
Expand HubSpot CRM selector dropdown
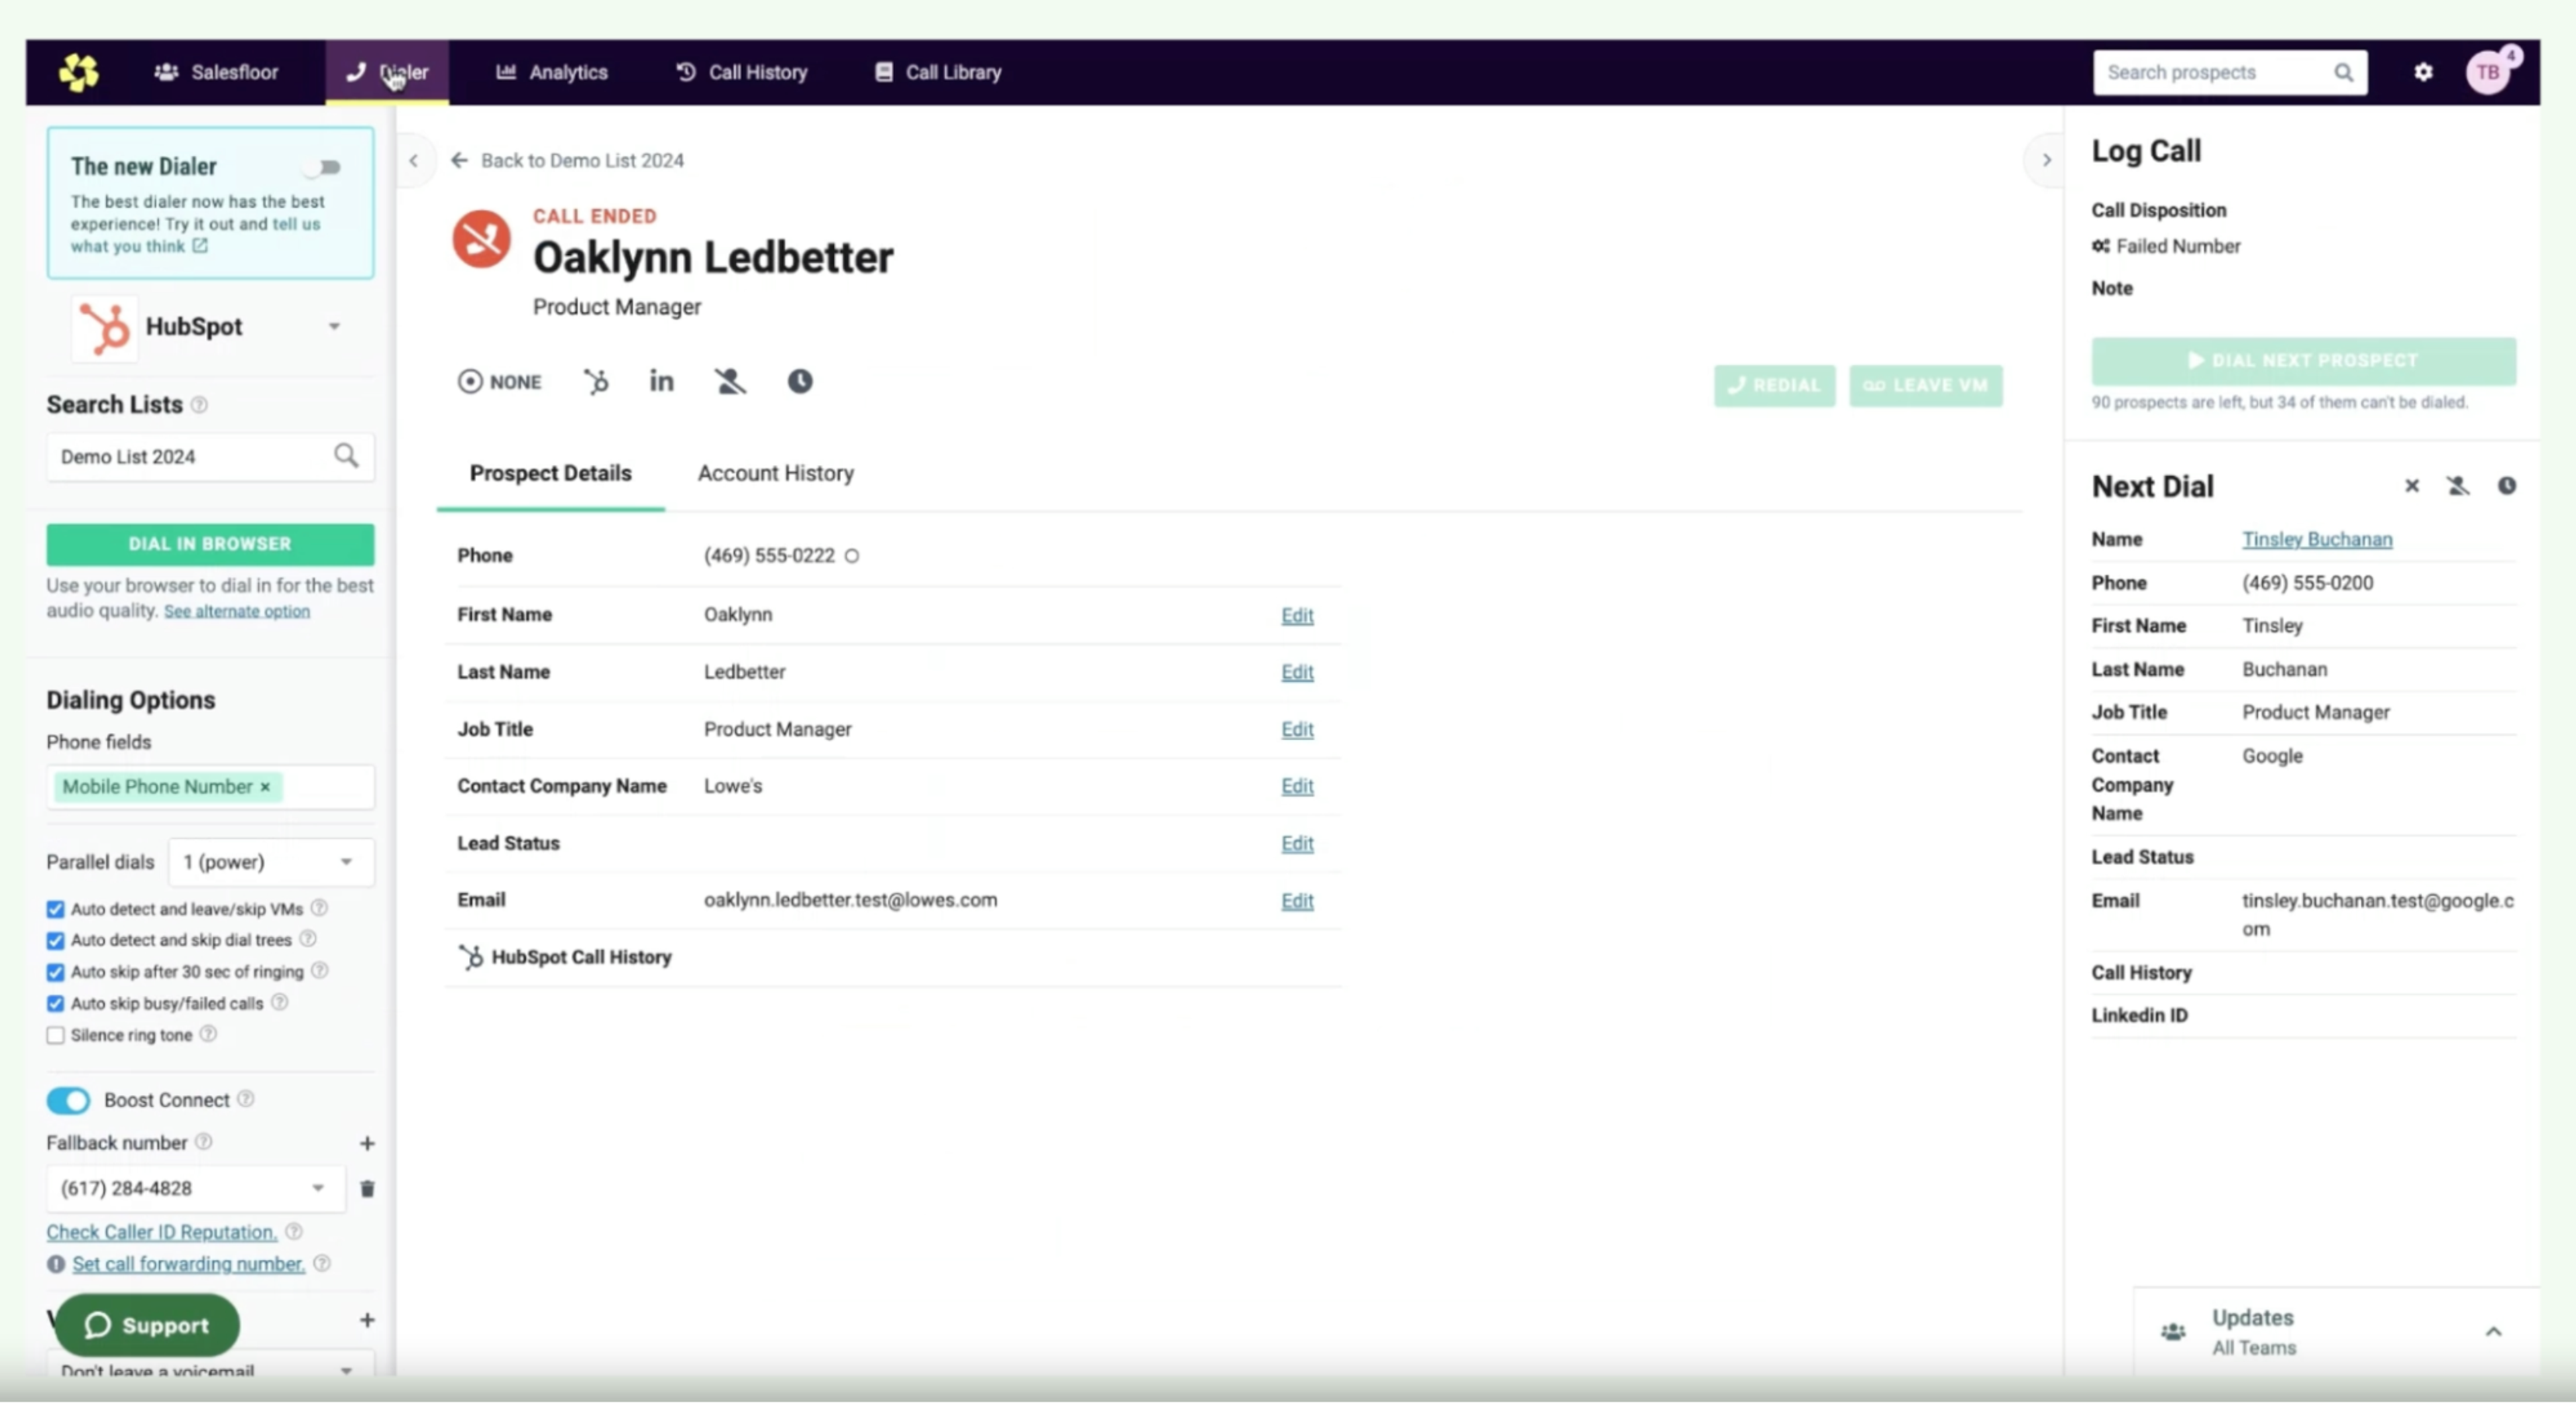(334, 327)
